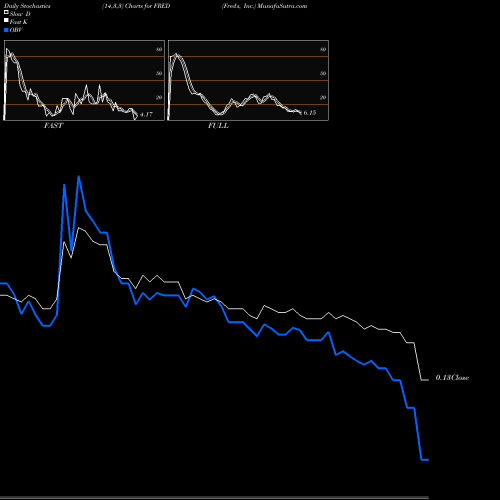The image size is (500, 500).
Task: Click the 'Slow D' legend text
Action: (20, 14)
